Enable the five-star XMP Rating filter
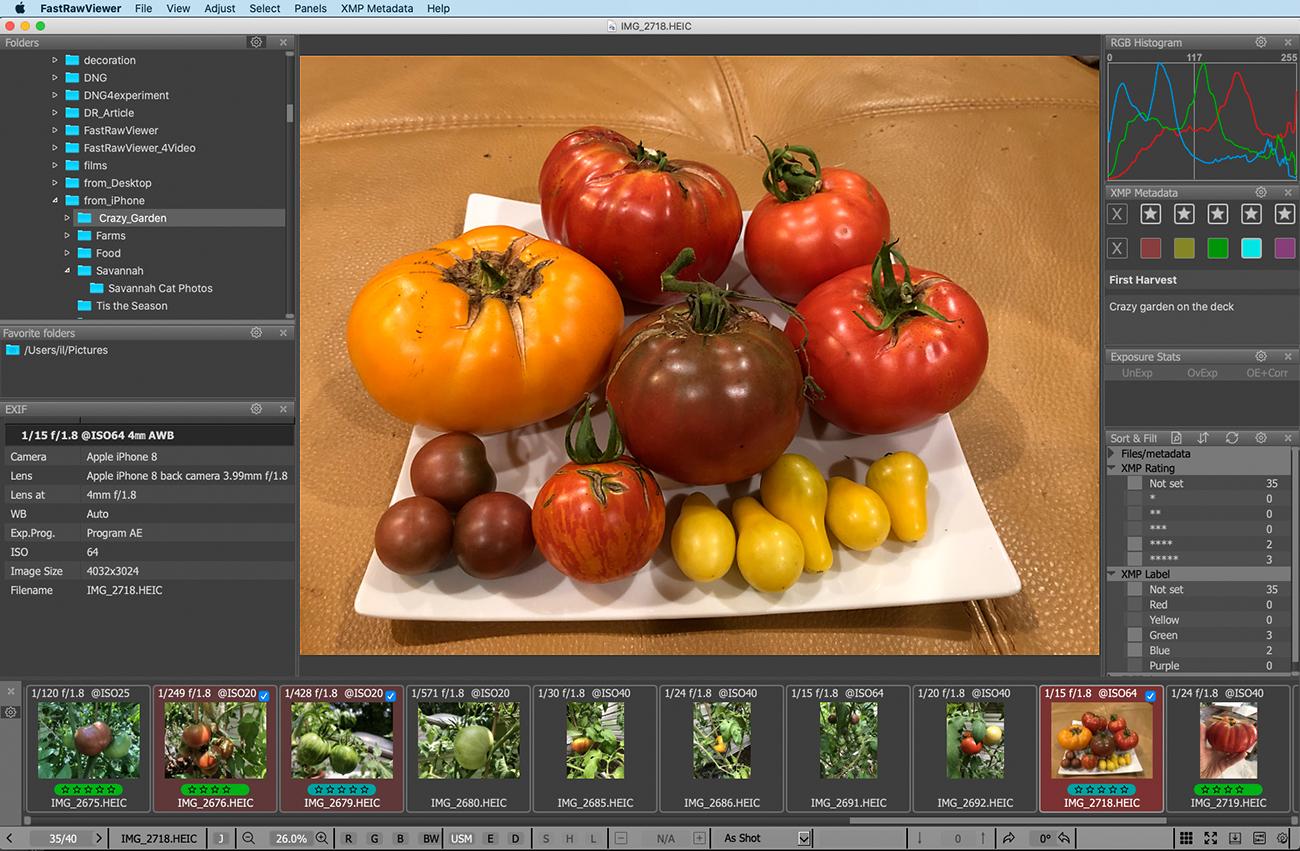1300x851 pixels. [x=1135, y=559]
